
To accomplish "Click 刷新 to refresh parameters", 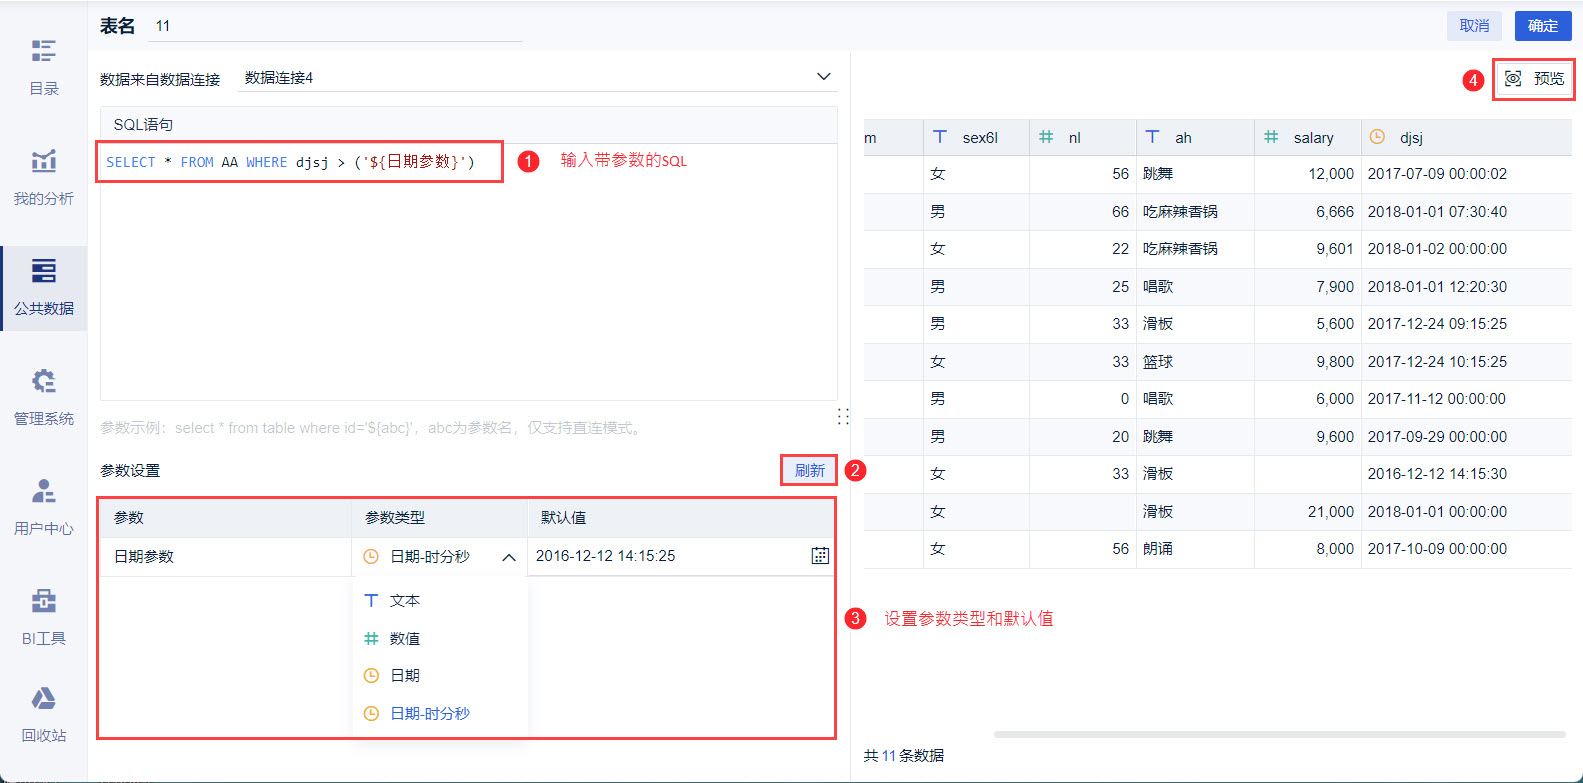I will 809,470.
